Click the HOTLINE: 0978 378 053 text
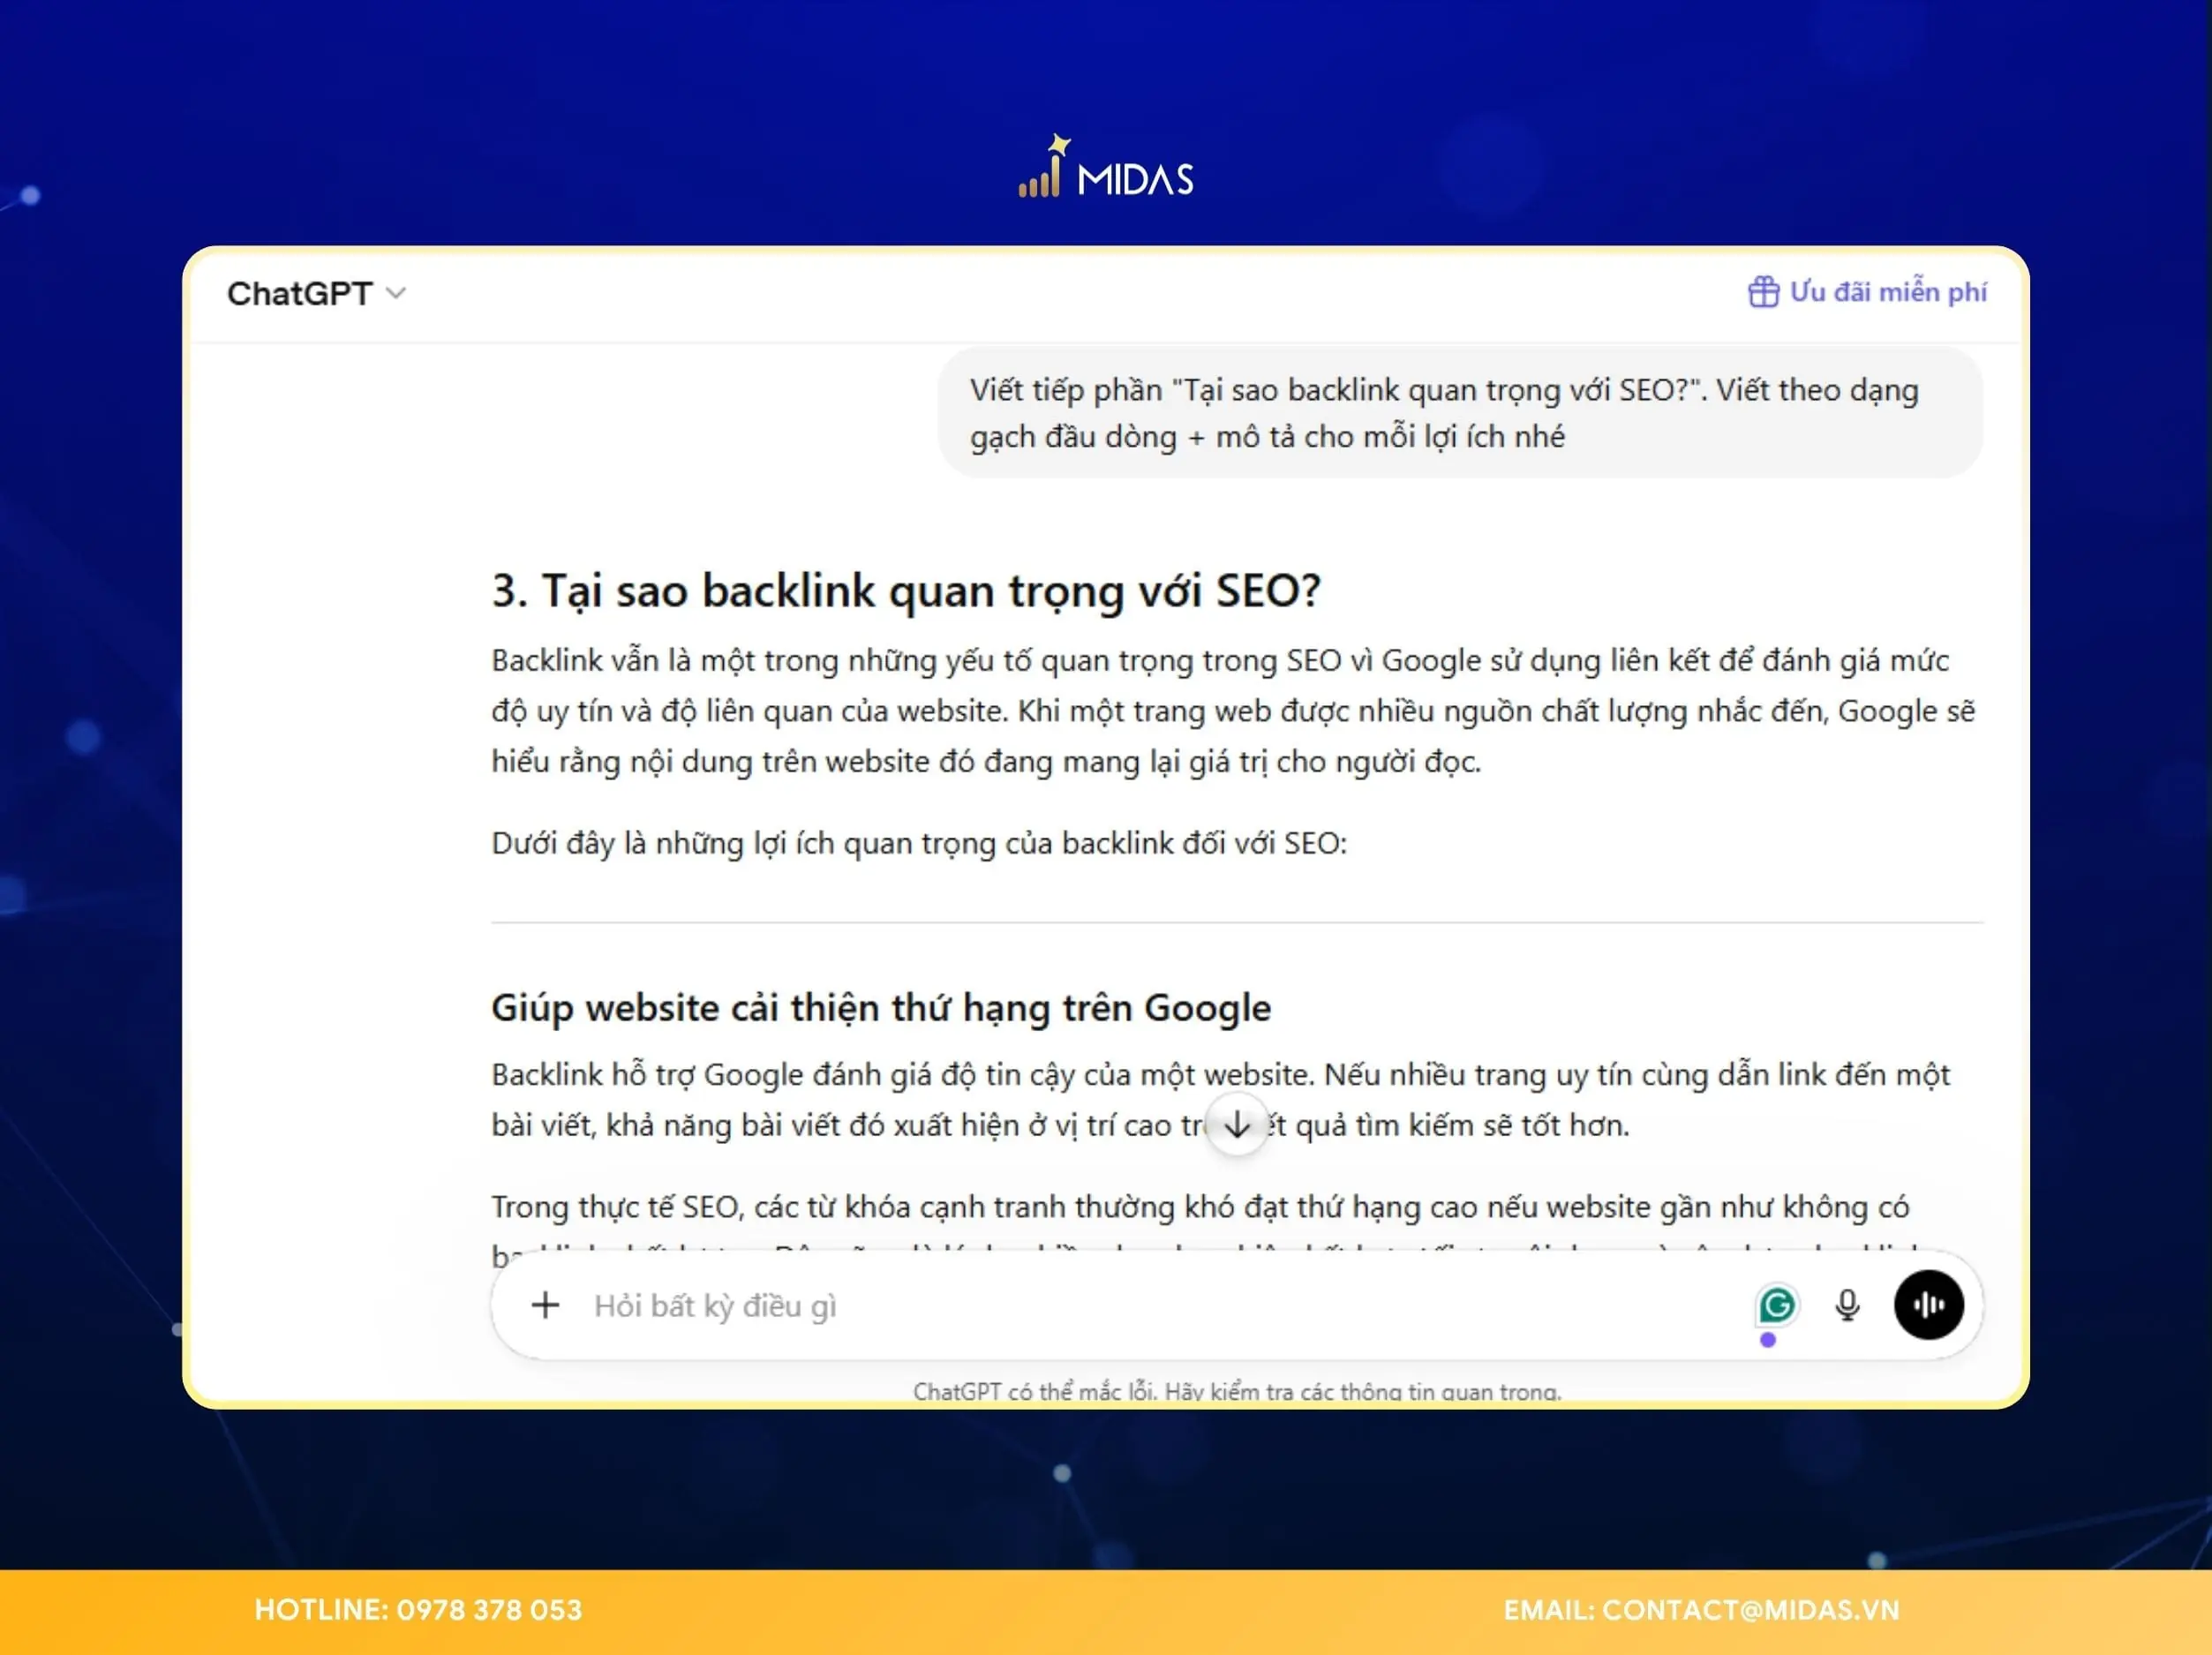 click(x=418, y=1610)
